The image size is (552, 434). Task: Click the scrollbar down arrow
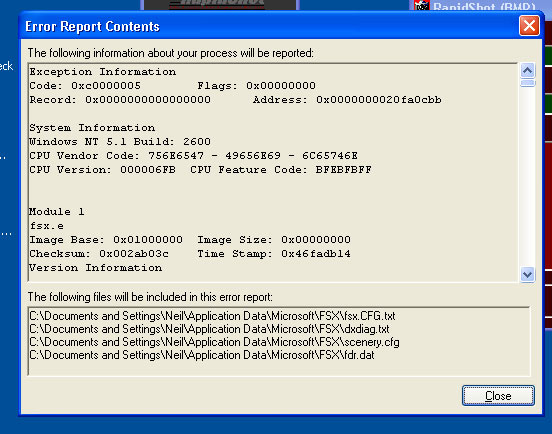pos(527,274)
